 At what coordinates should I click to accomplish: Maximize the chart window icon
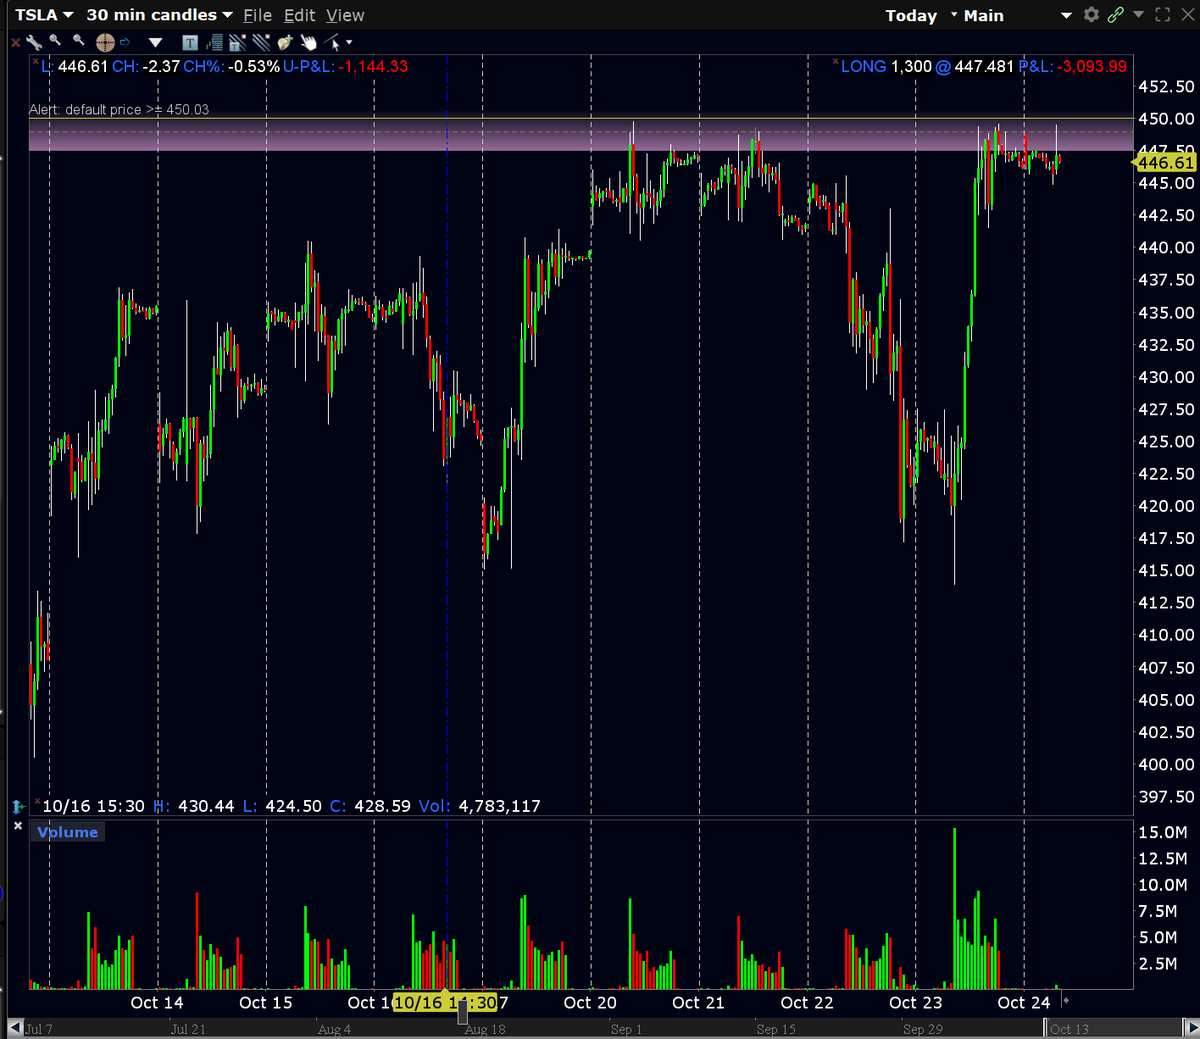1162,15
